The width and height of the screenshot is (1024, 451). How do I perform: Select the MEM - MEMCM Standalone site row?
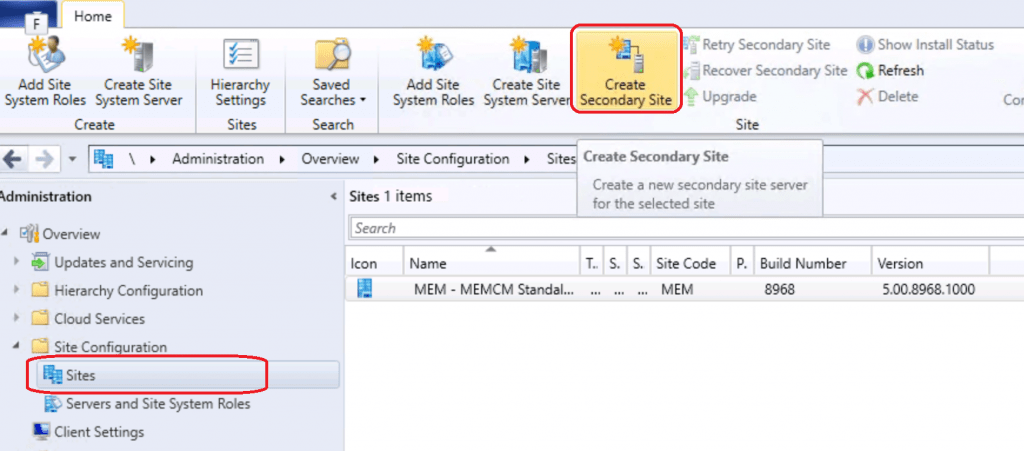pos(684,289)
